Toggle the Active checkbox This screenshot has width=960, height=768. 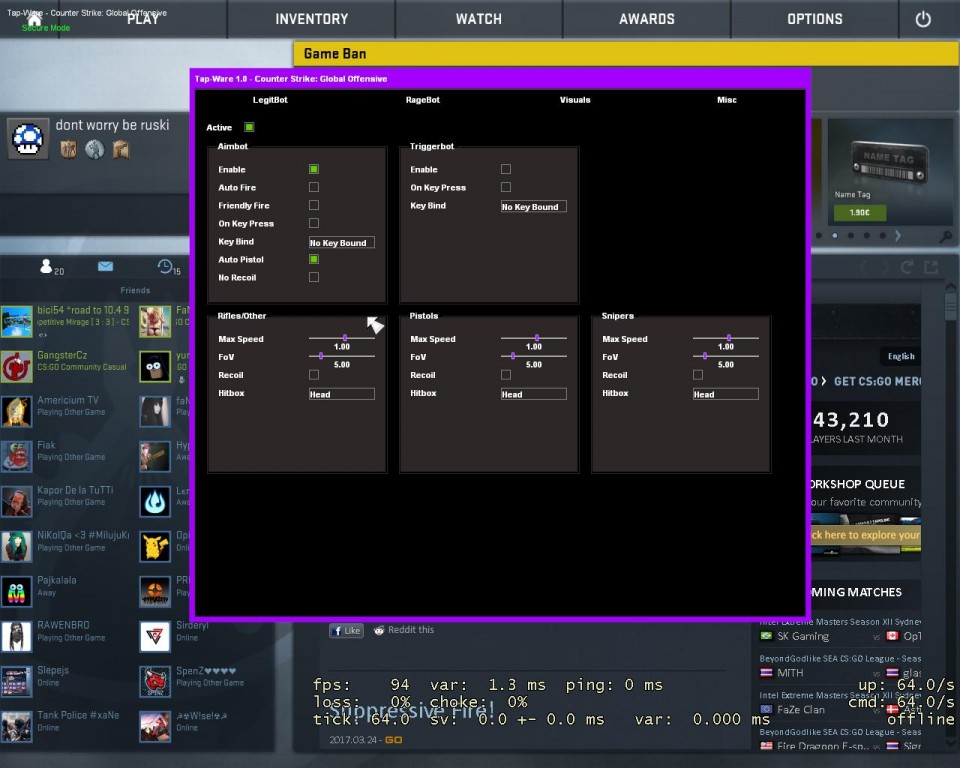249,127
